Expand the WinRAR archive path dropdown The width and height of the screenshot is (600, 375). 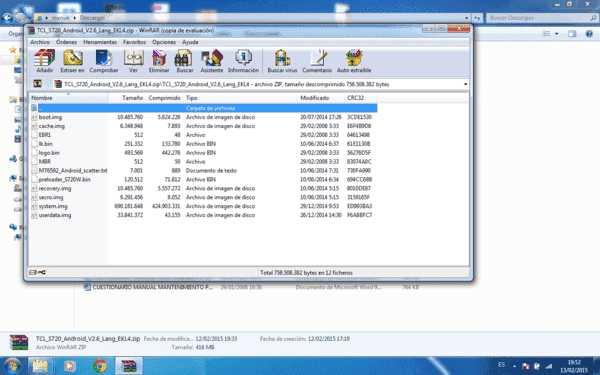[465, 84]
